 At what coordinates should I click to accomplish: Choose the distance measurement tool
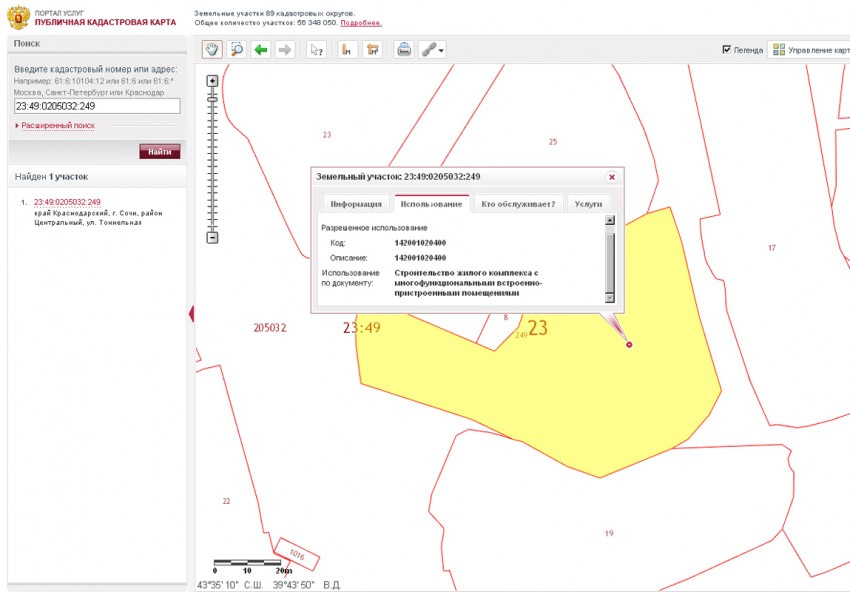coord(346,50)
